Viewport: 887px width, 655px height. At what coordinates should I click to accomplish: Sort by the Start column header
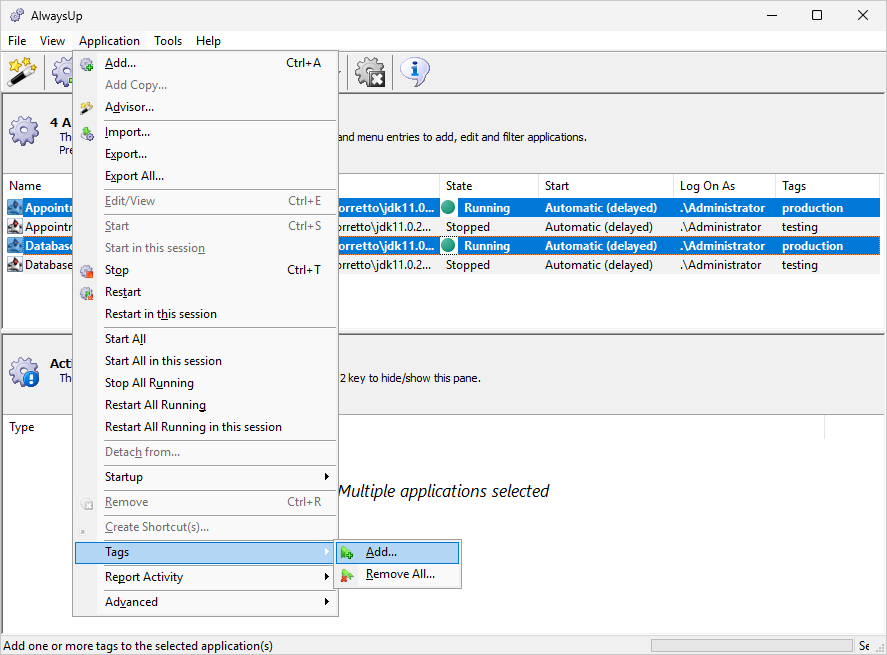click(606, 186)
